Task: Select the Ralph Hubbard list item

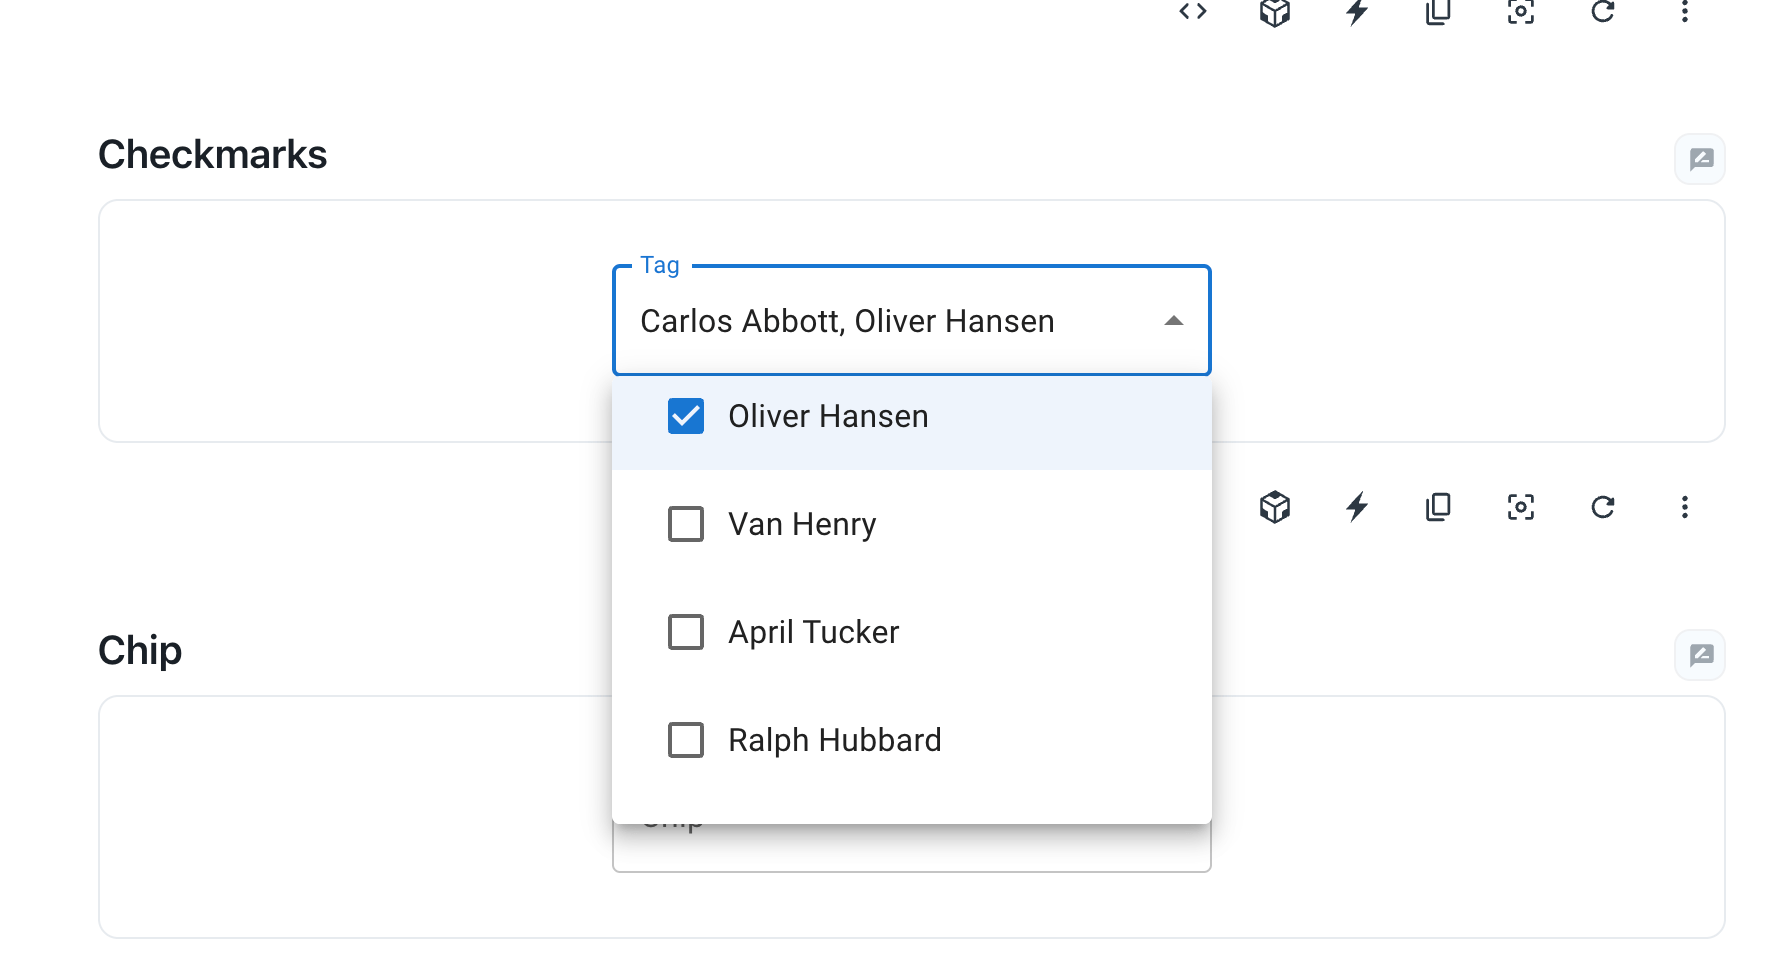Action: click(x=835, y=740)
